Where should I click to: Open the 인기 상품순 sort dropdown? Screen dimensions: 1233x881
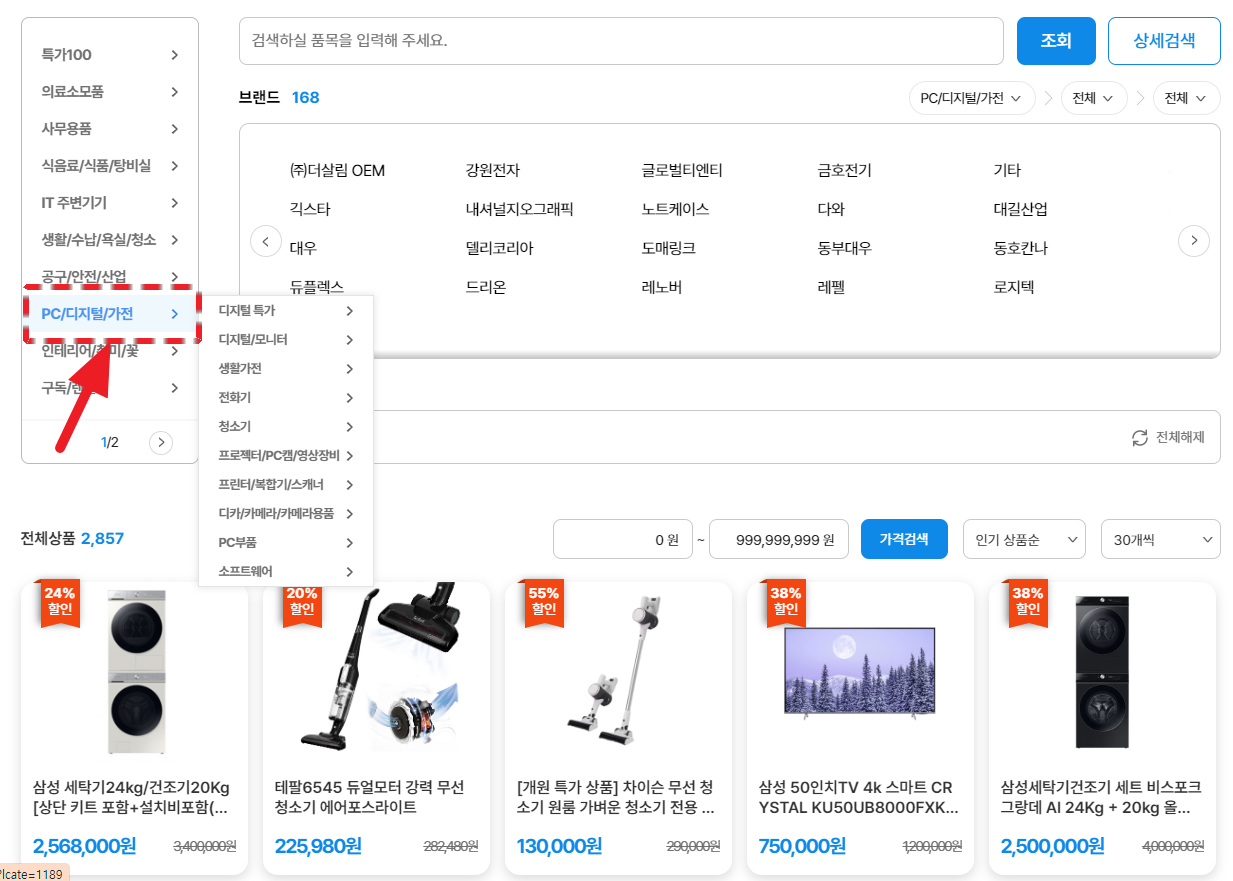pos(1024,540)
